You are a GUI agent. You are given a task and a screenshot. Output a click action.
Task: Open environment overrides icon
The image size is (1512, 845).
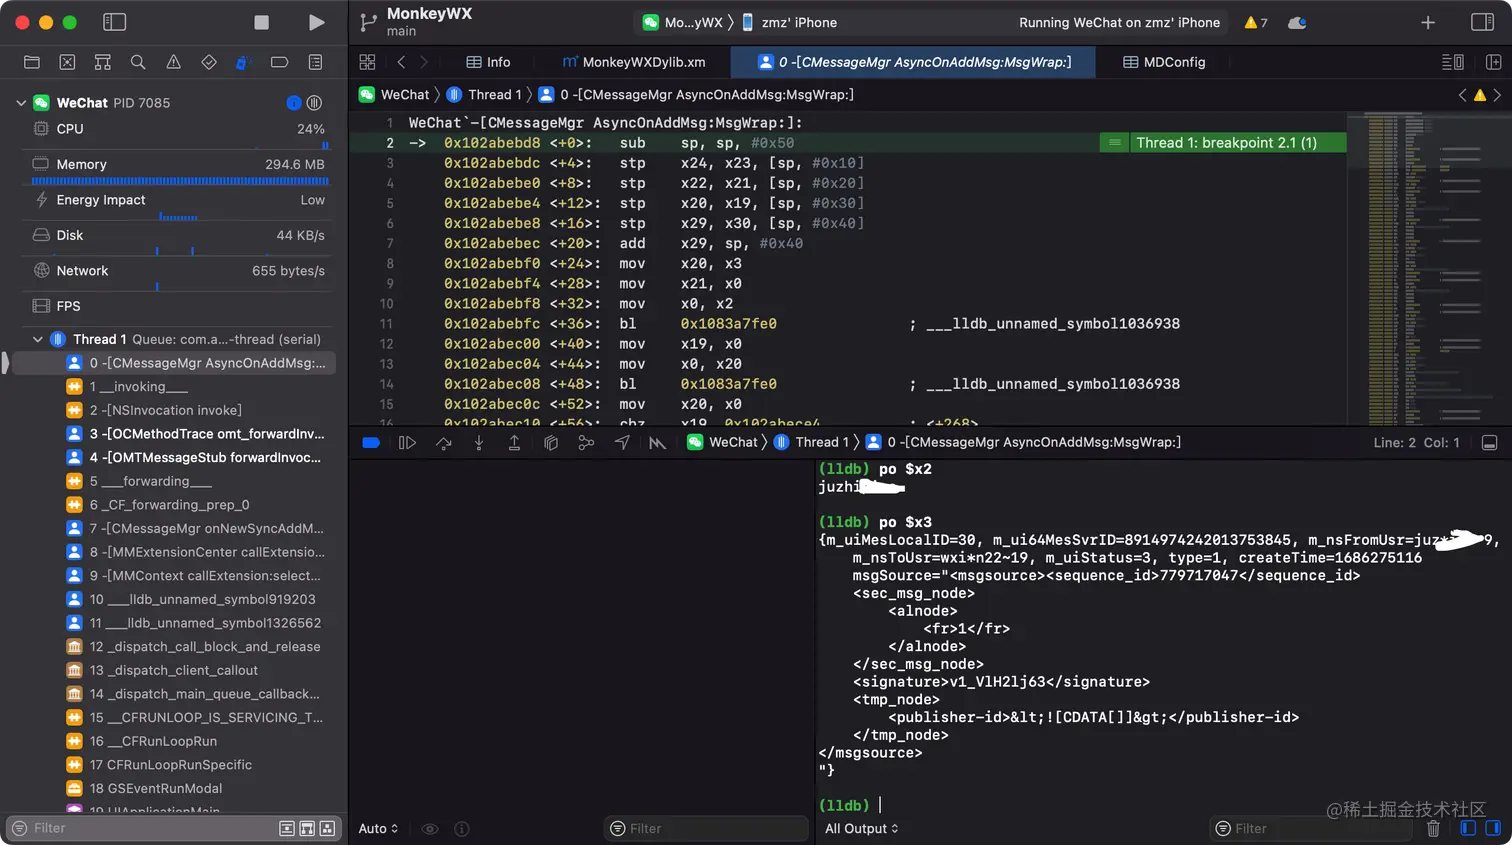click(x=657, y=442)
